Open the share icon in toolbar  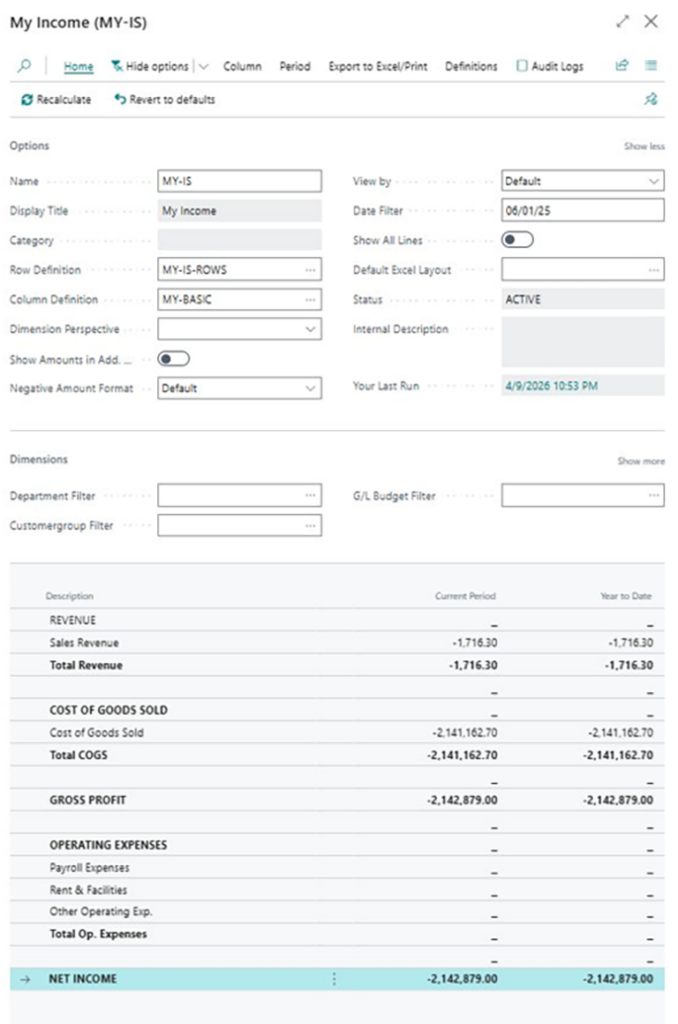[x=622, y=65]
